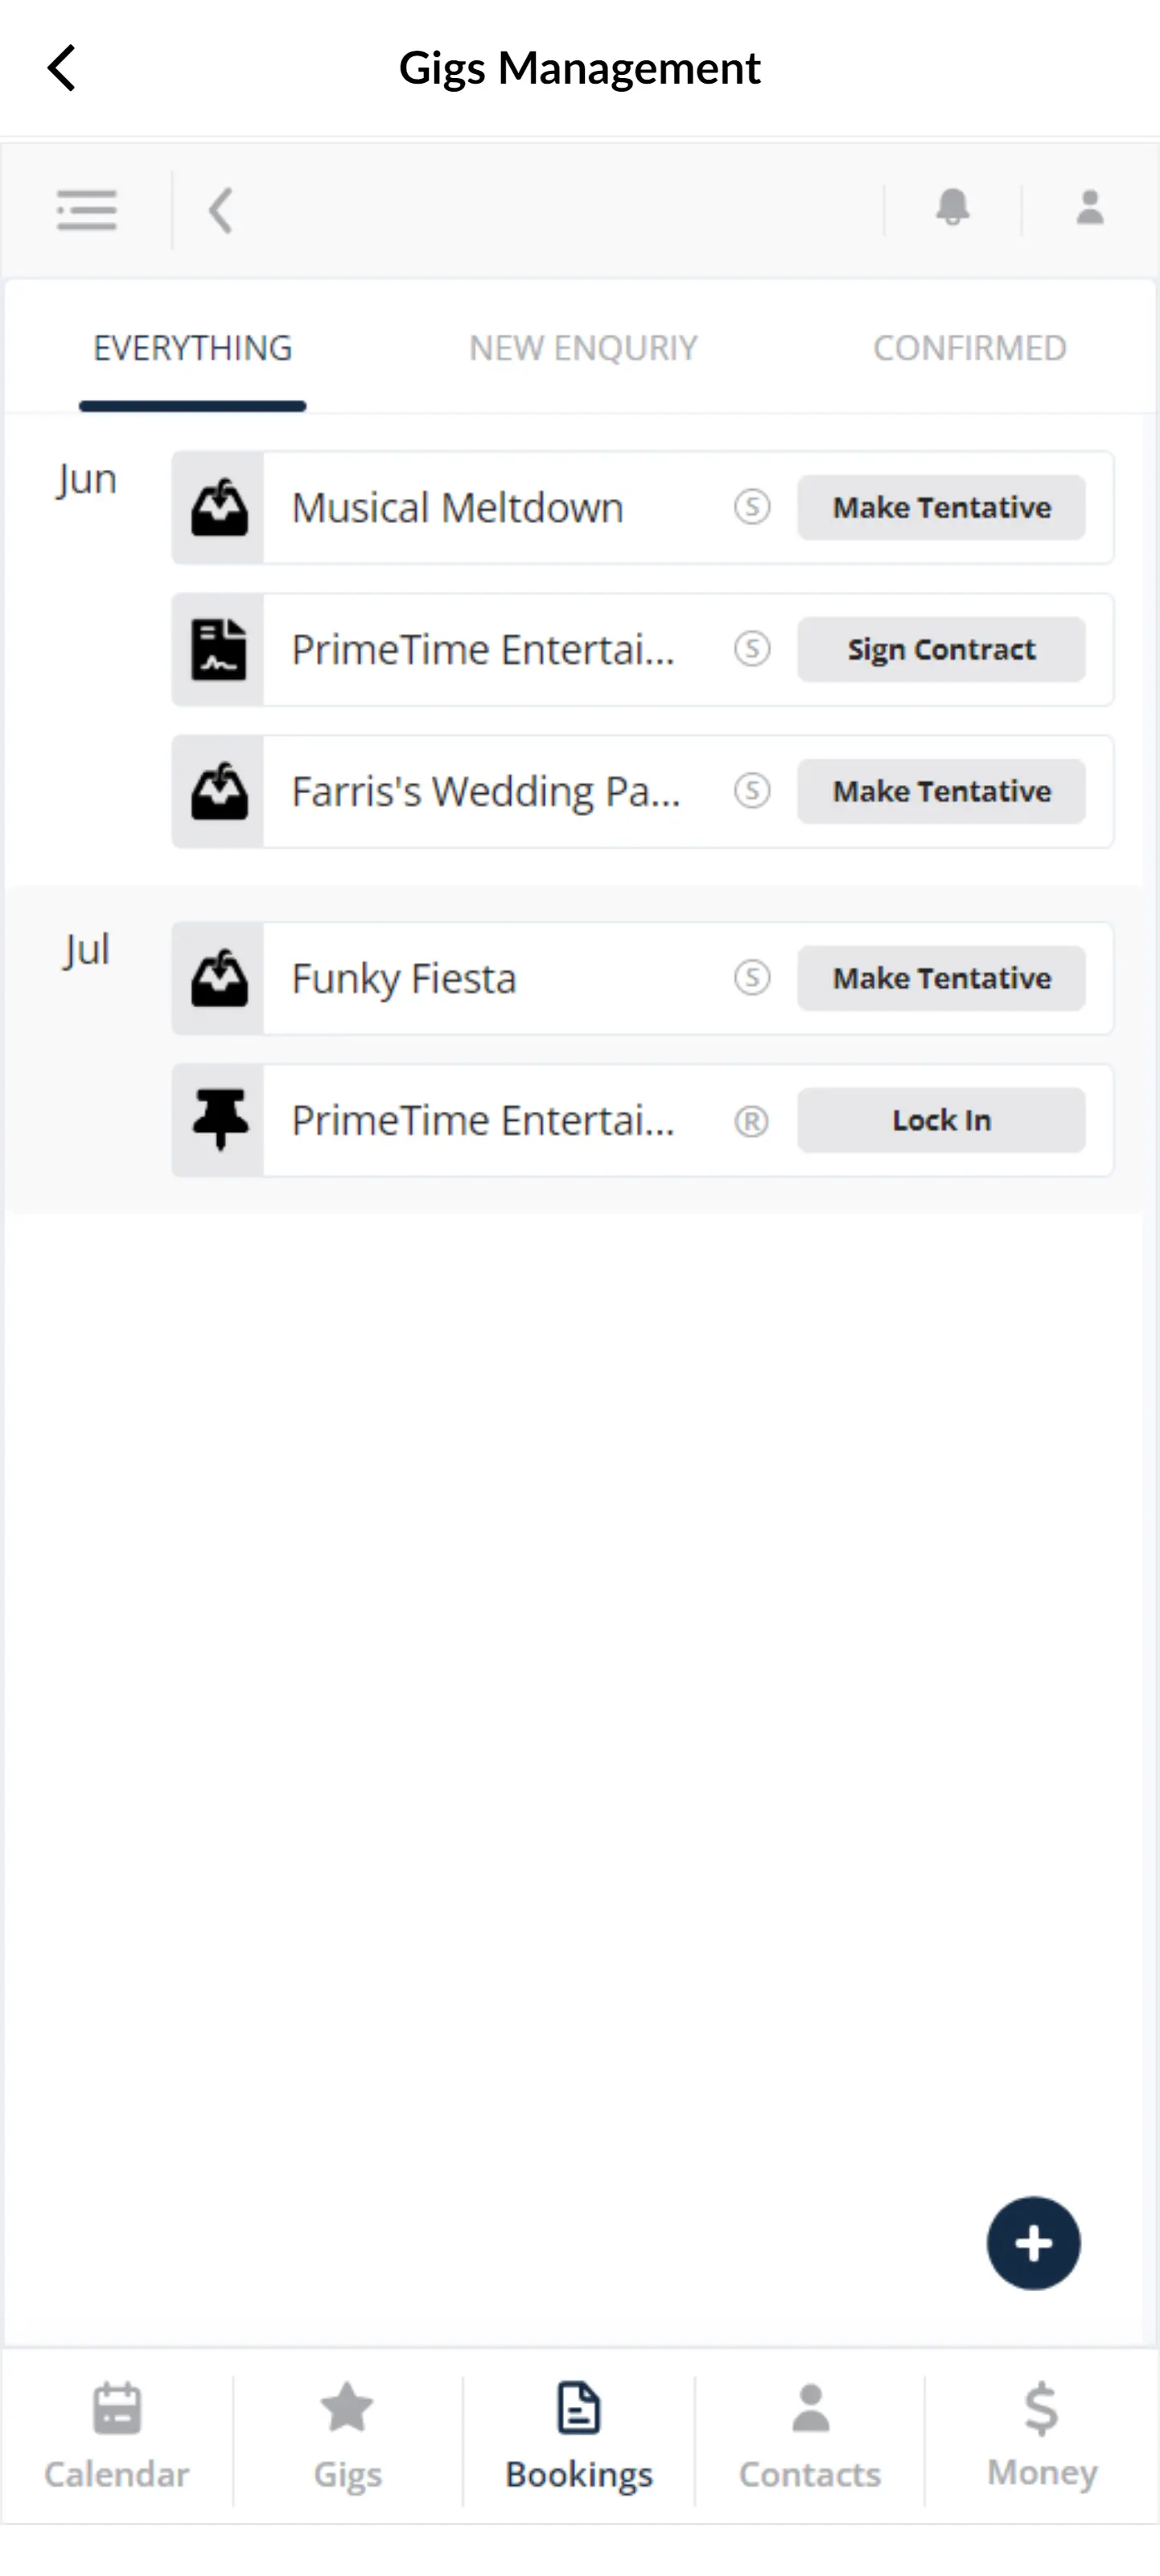Click Sign Contract for PrimeTime Entertainment
1160x2576 pixels.
940,649
